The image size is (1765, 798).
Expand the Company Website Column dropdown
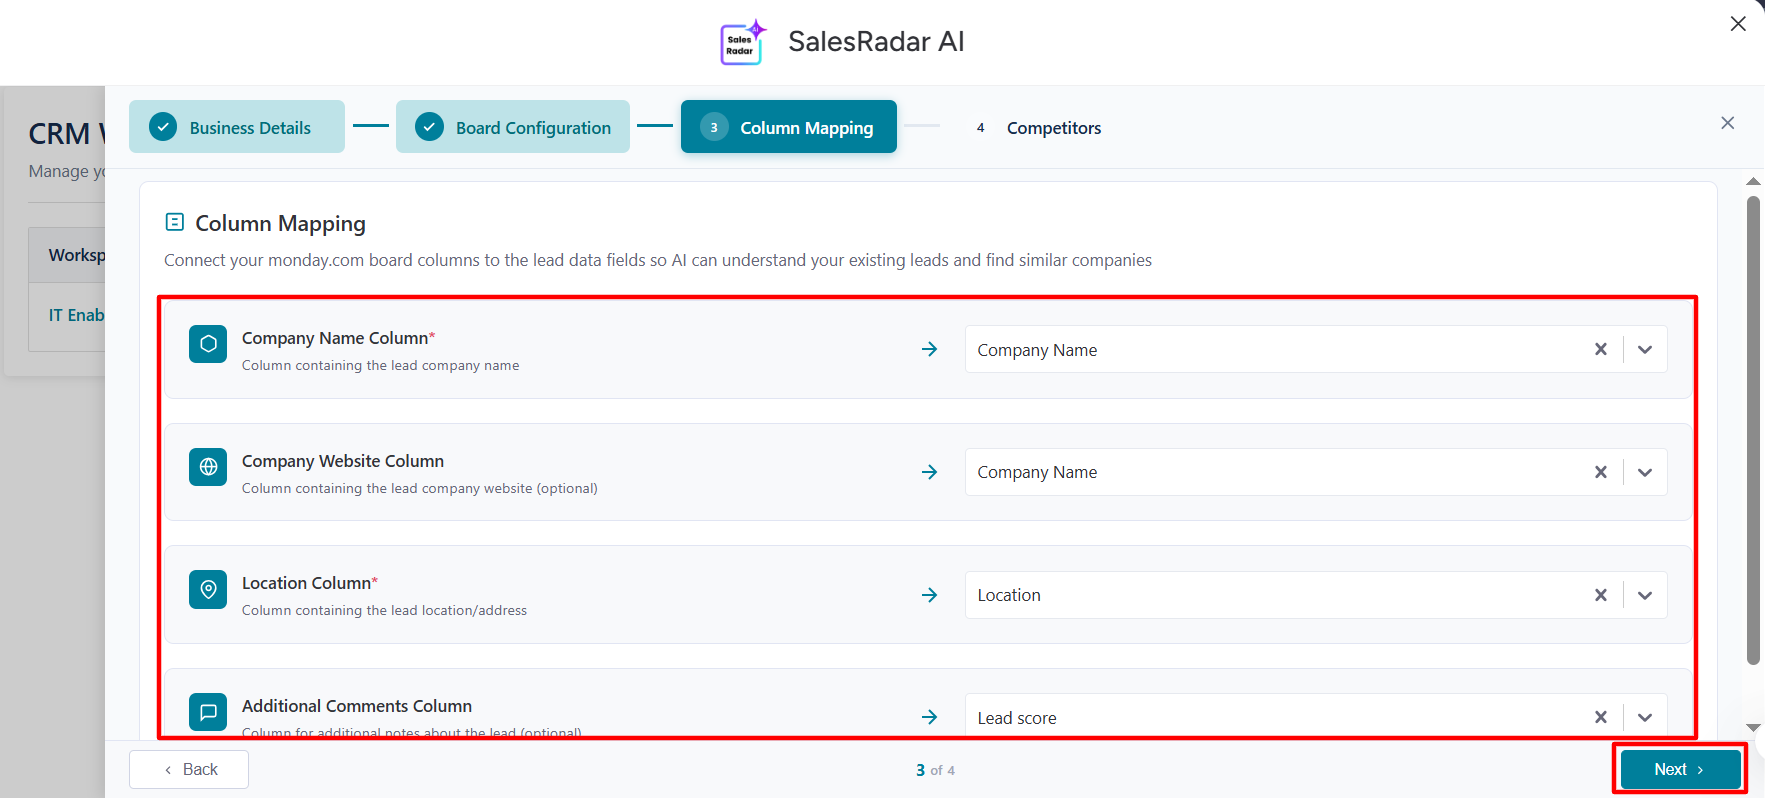1645,472
